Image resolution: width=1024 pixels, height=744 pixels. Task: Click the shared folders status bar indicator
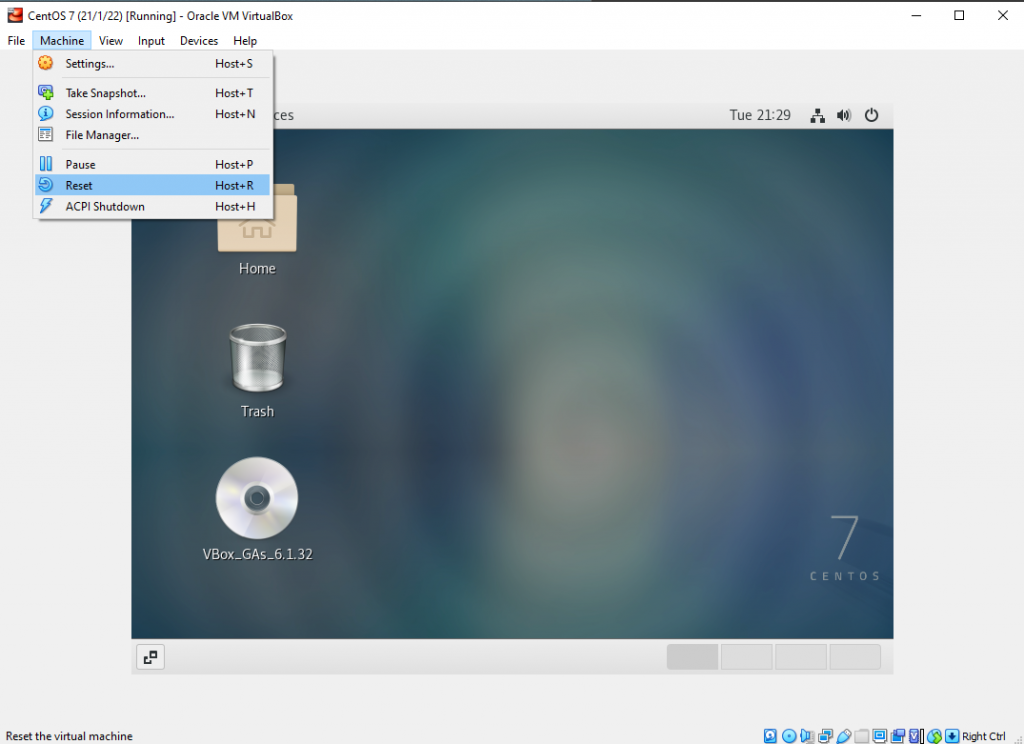click(x=861, y=736)
